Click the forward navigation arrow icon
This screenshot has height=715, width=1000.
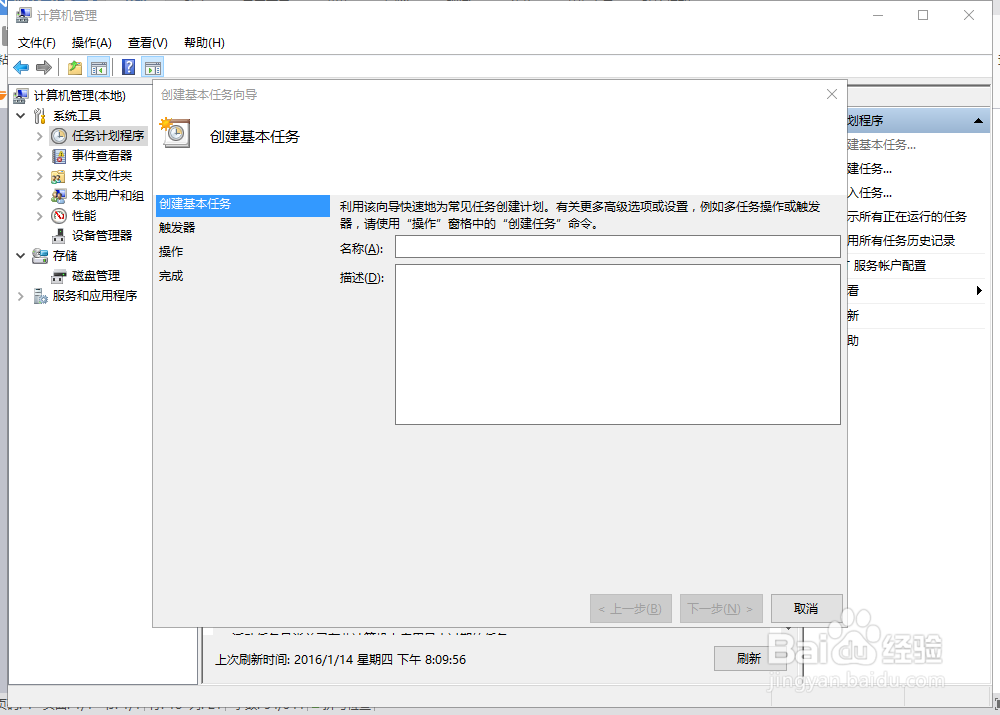pyautogui.click(x=44, y=66)
